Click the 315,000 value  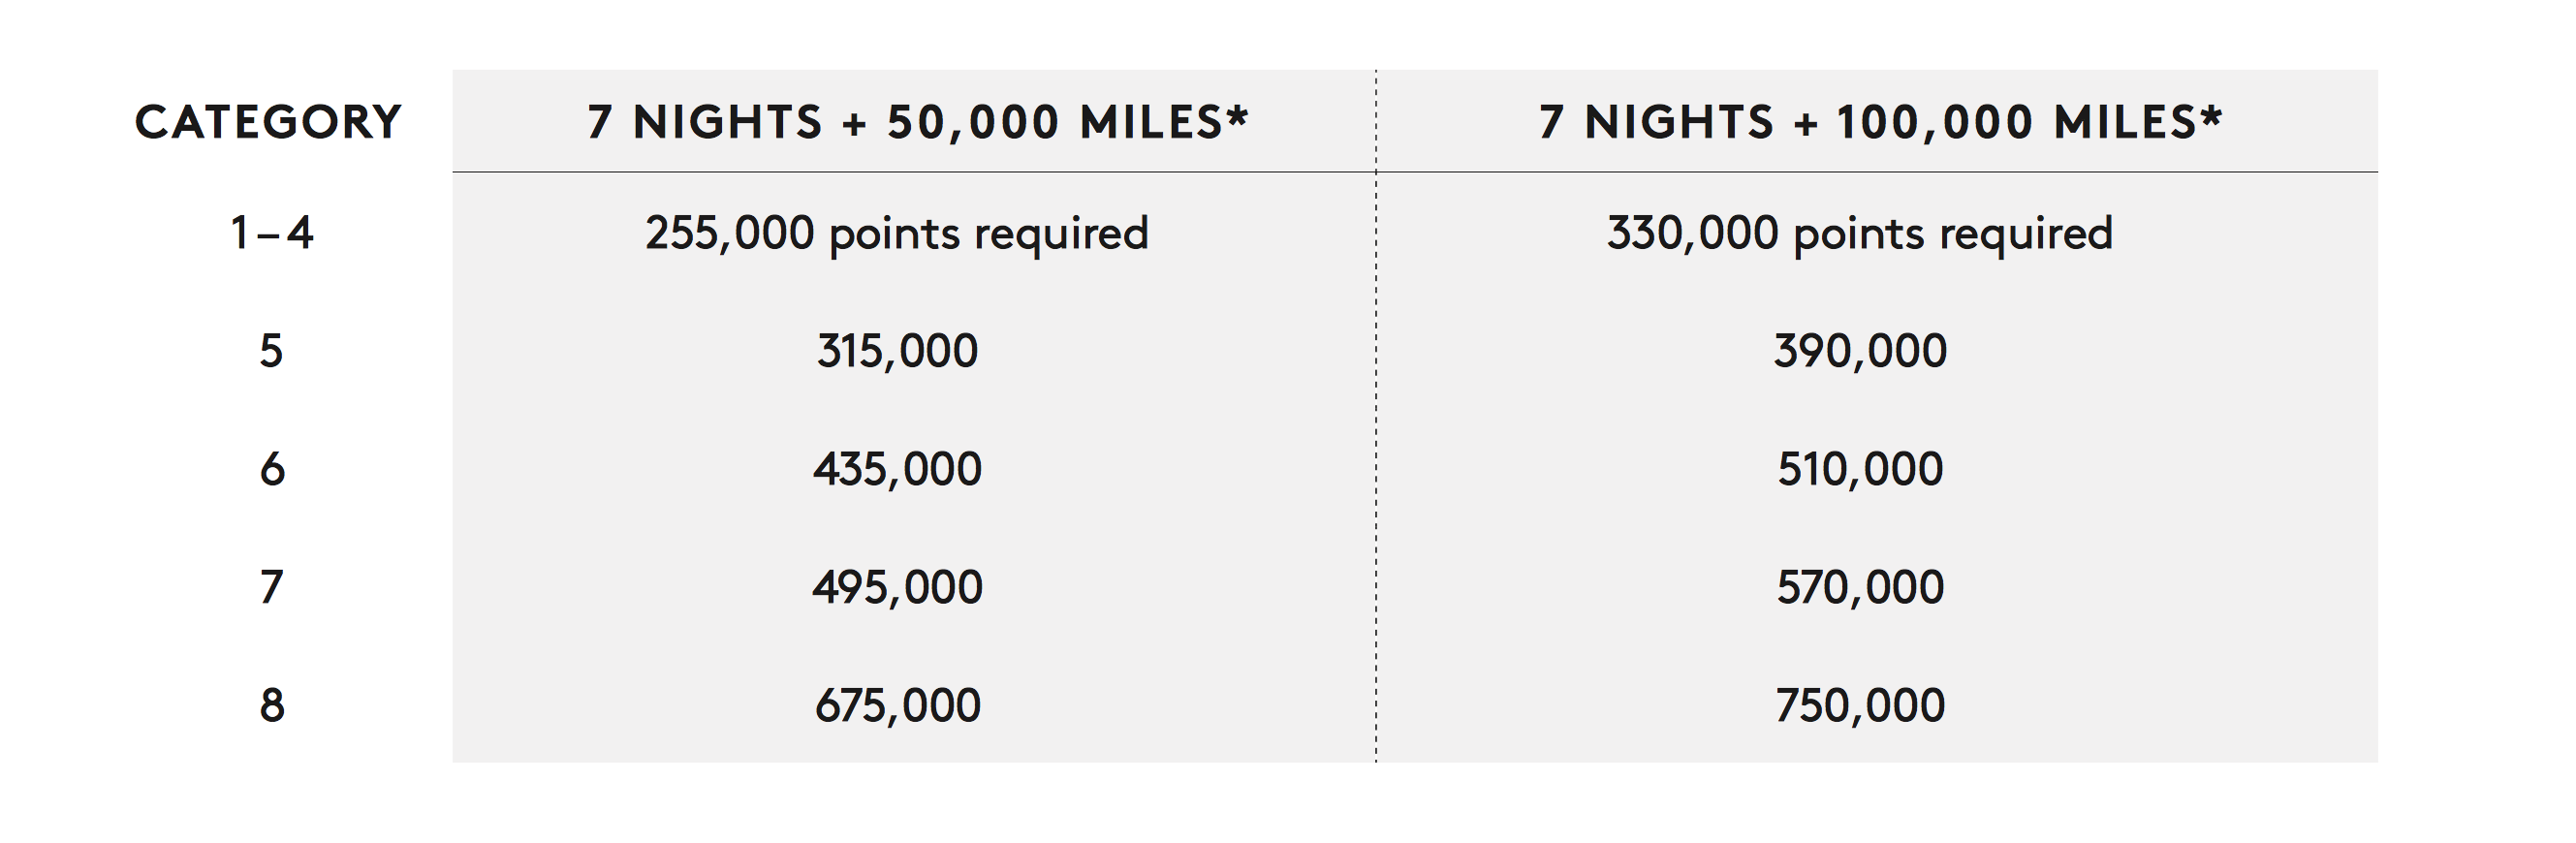click(x=897, y=352)
